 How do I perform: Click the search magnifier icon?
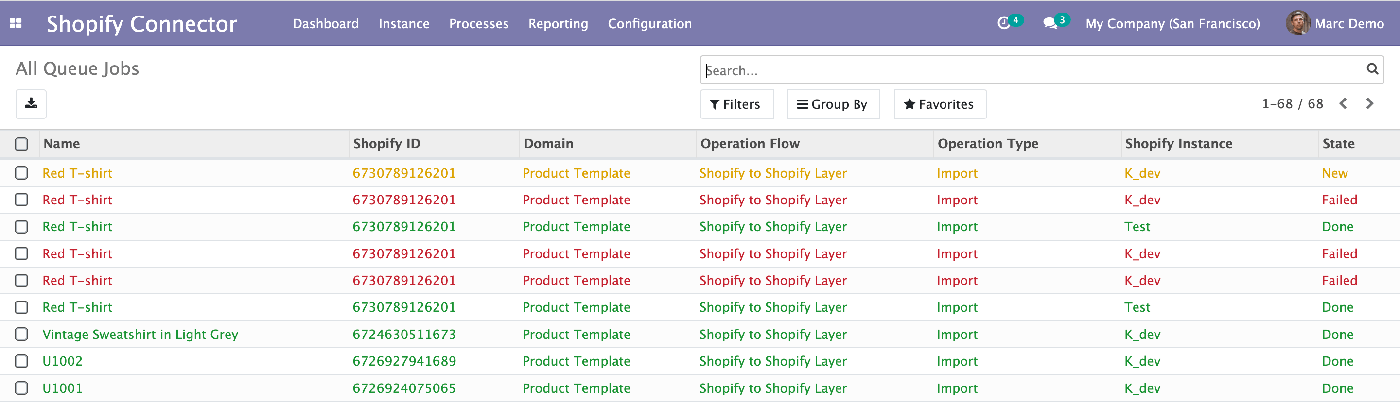click(x=1372, y=70)
